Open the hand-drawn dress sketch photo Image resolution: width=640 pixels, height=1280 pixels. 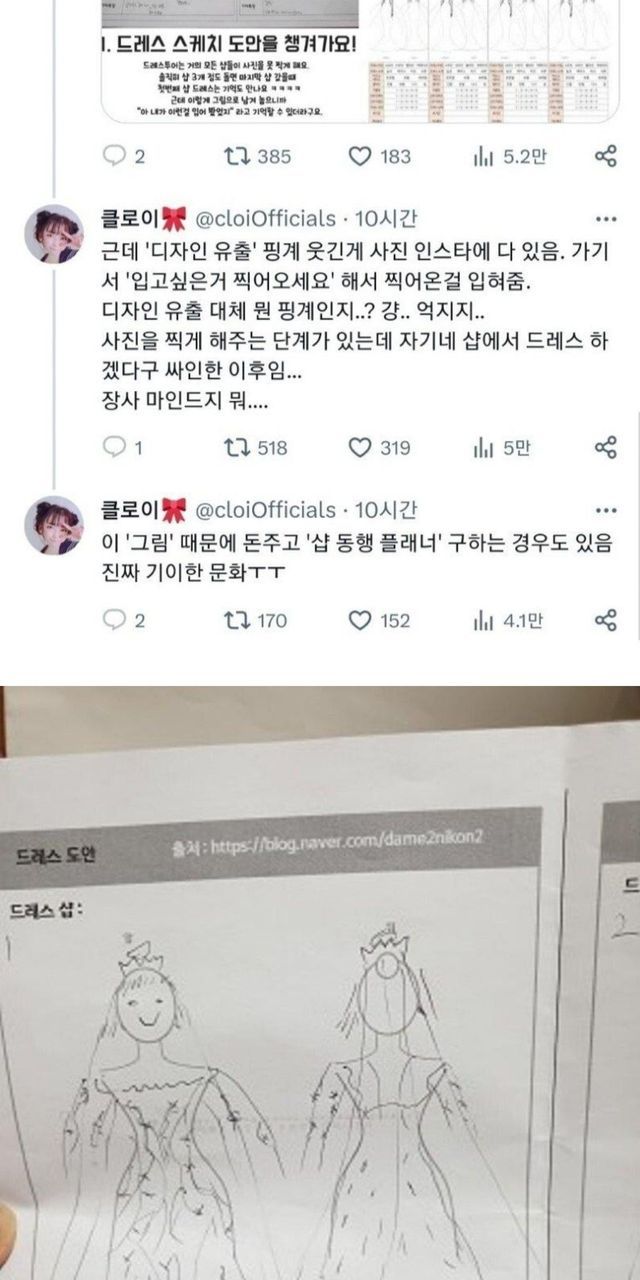320,983
